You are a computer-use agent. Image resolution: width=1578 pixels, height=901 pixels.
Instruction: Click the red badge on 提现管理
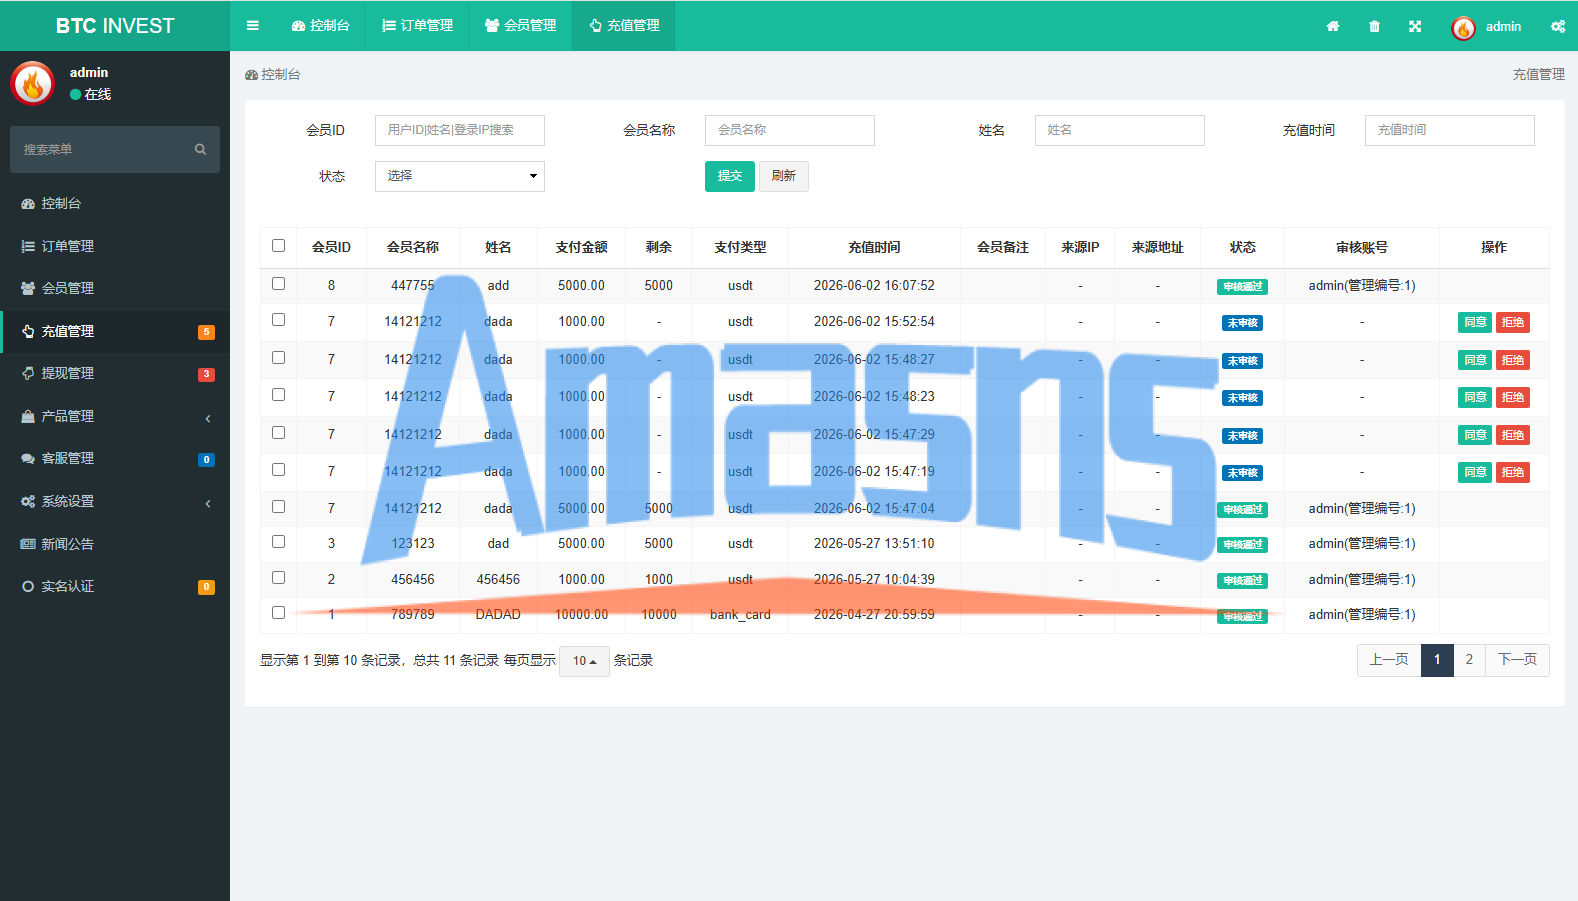pos(206,374)
